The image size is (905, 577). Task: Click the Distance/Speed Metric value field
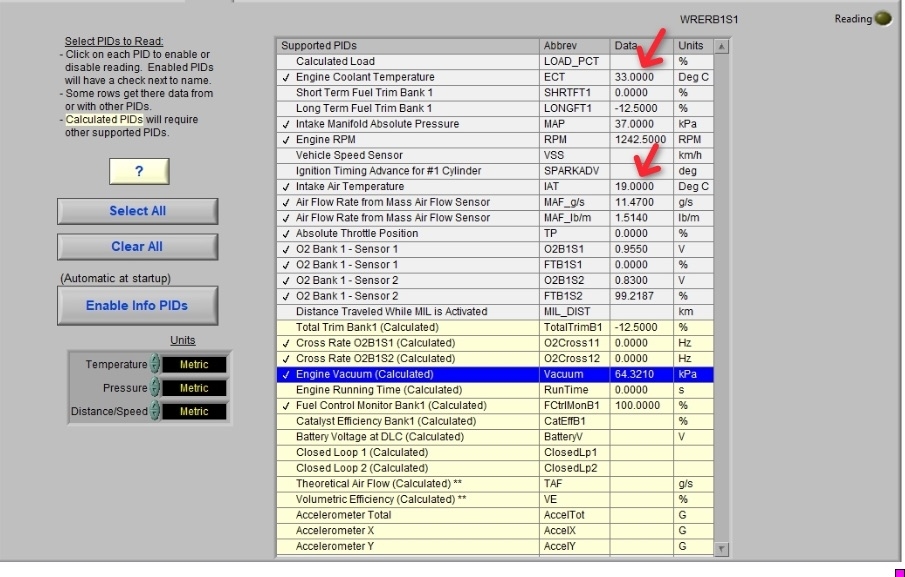(194, 411)
